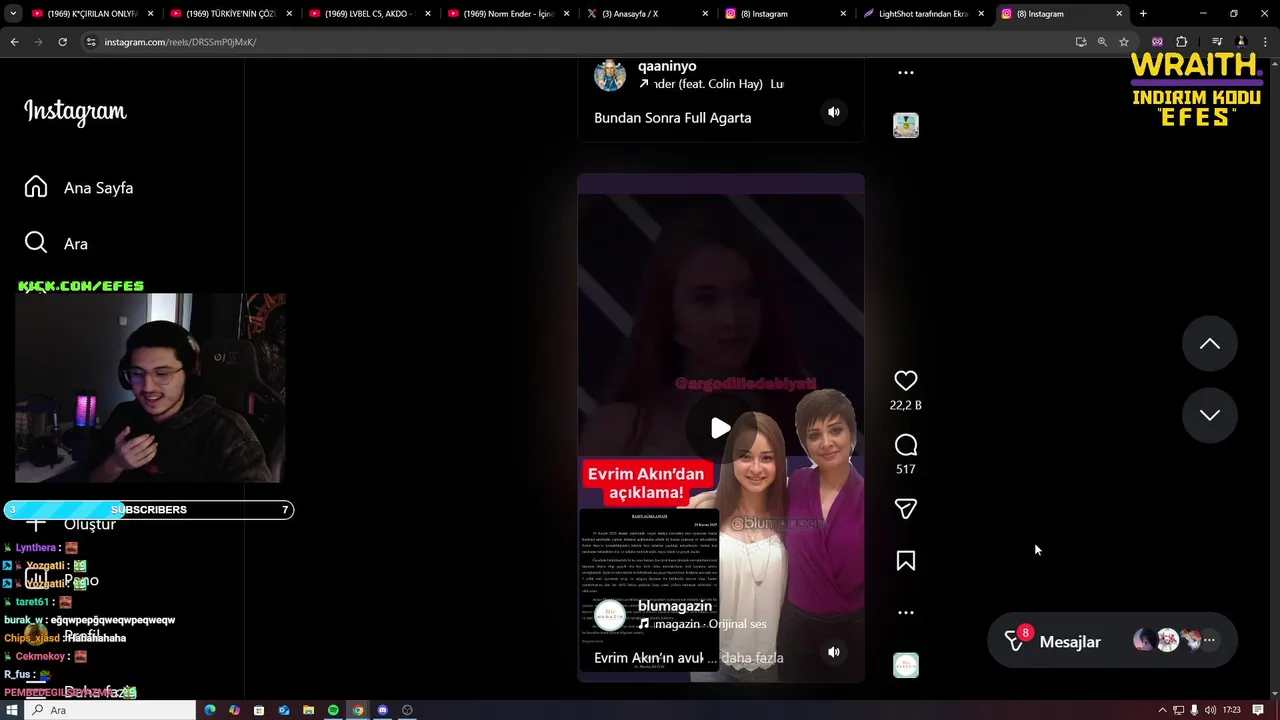This screenshot has width=1280, height=720.
Task: Like the blumagazin reel with heart icon
Action: pyautogui.click(x=905, y=380)
